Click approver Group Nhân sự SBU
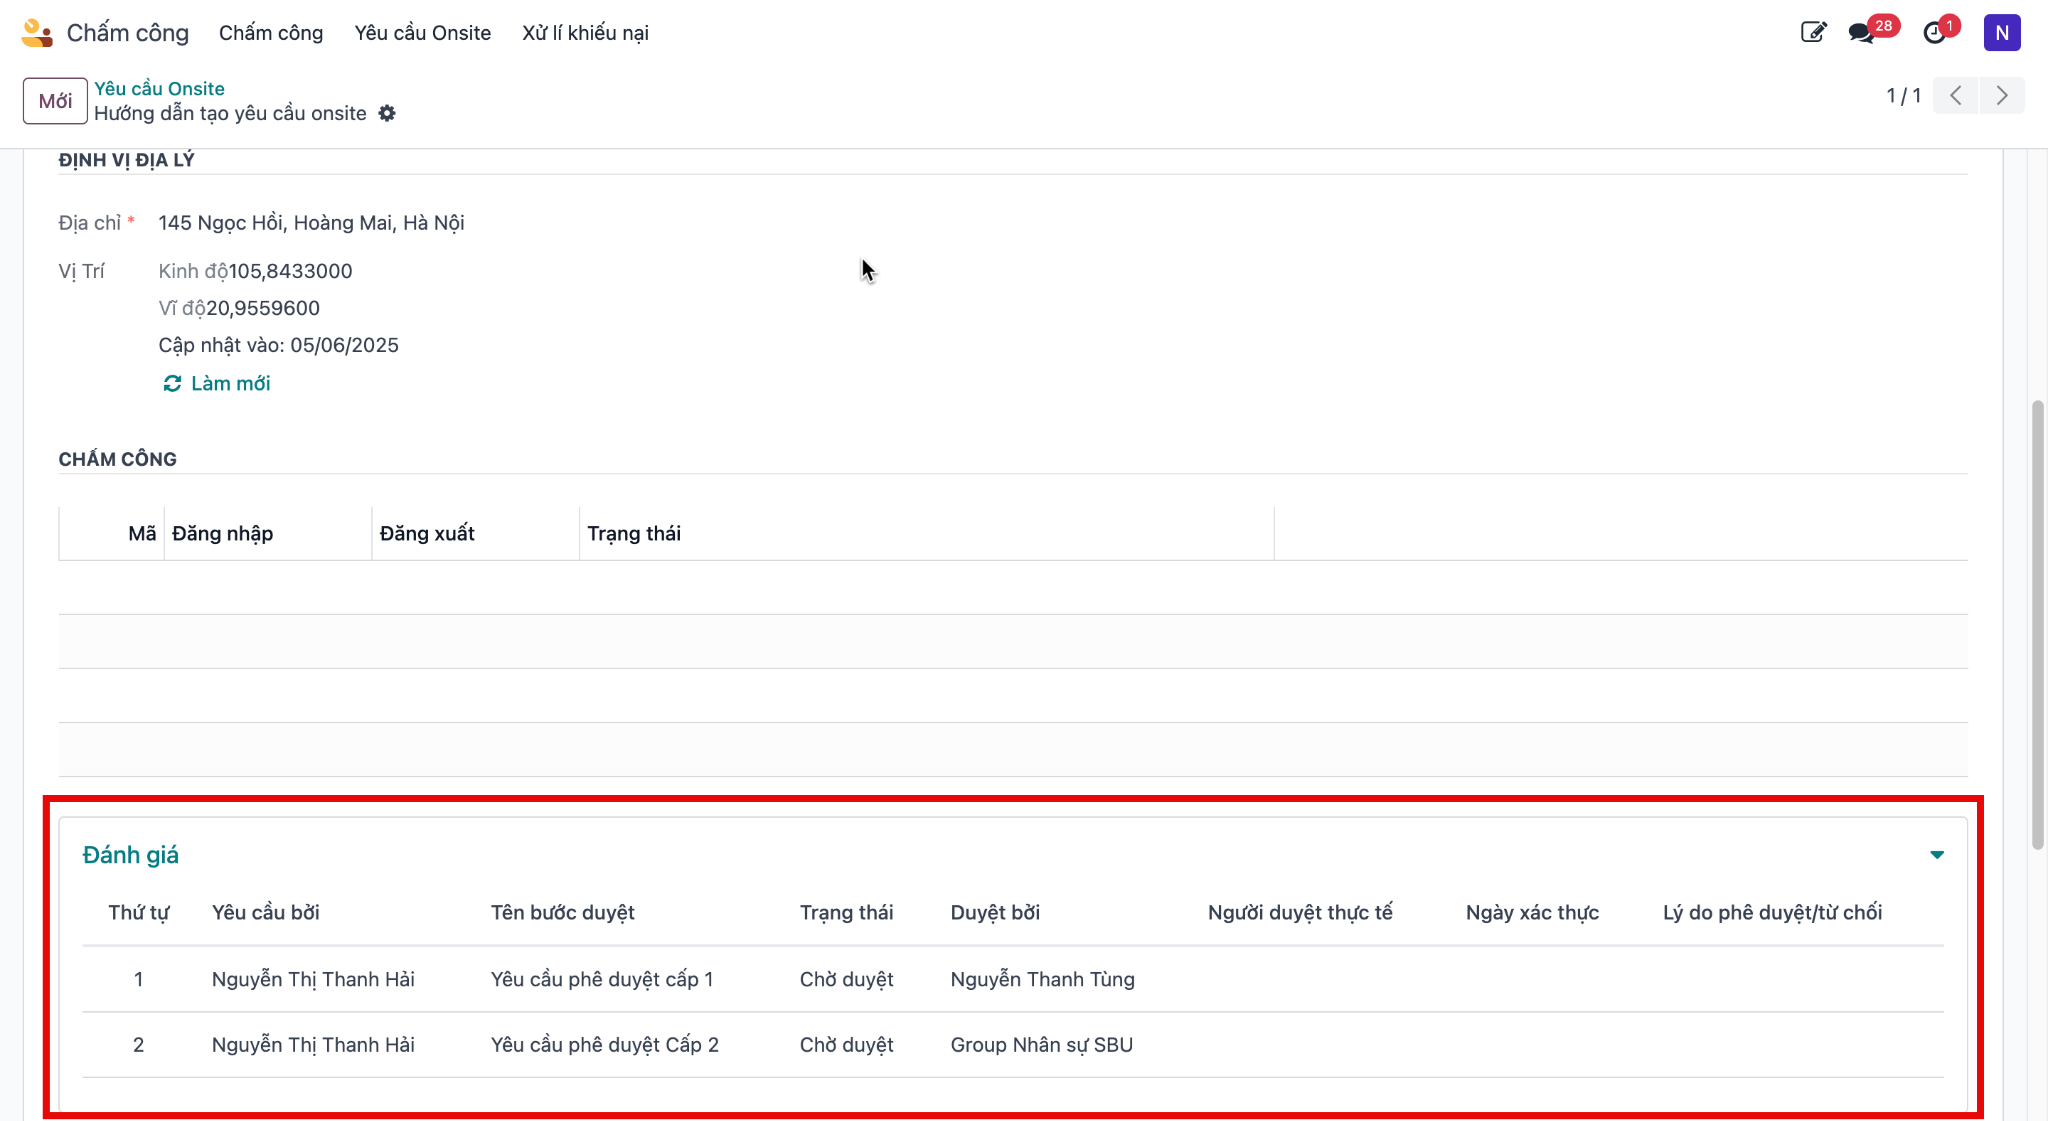 1042,1045
